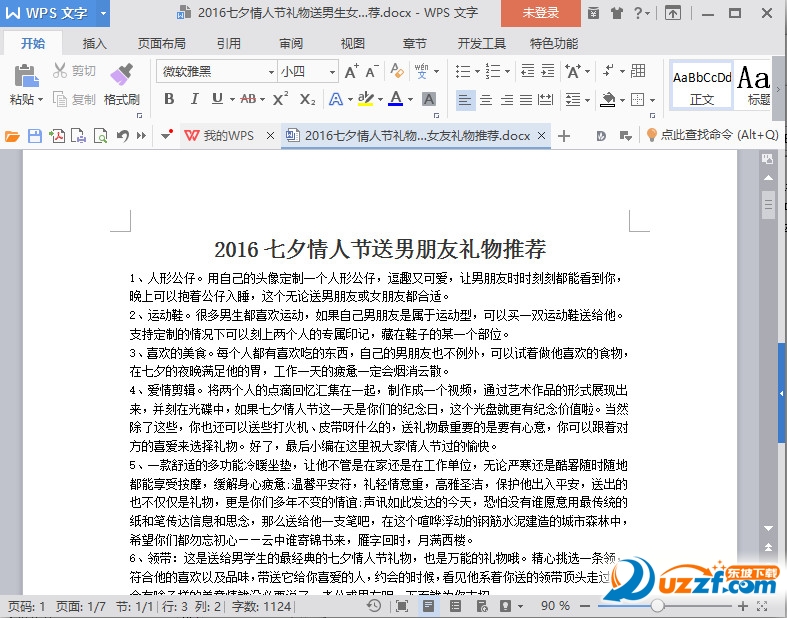Switch to full screen view icon
Screen dimensions: 787x618
(402, 606)
